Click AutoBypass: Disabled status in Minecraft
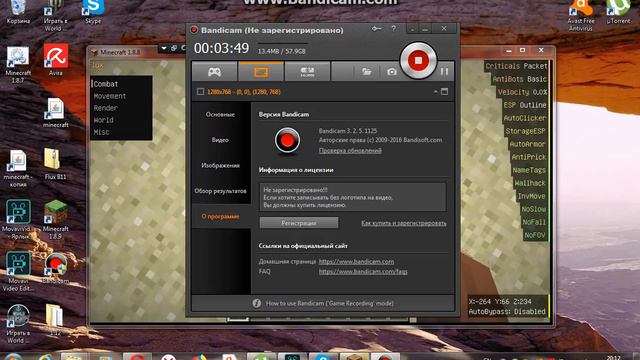 pyautogui.click(x=507, y=312)
